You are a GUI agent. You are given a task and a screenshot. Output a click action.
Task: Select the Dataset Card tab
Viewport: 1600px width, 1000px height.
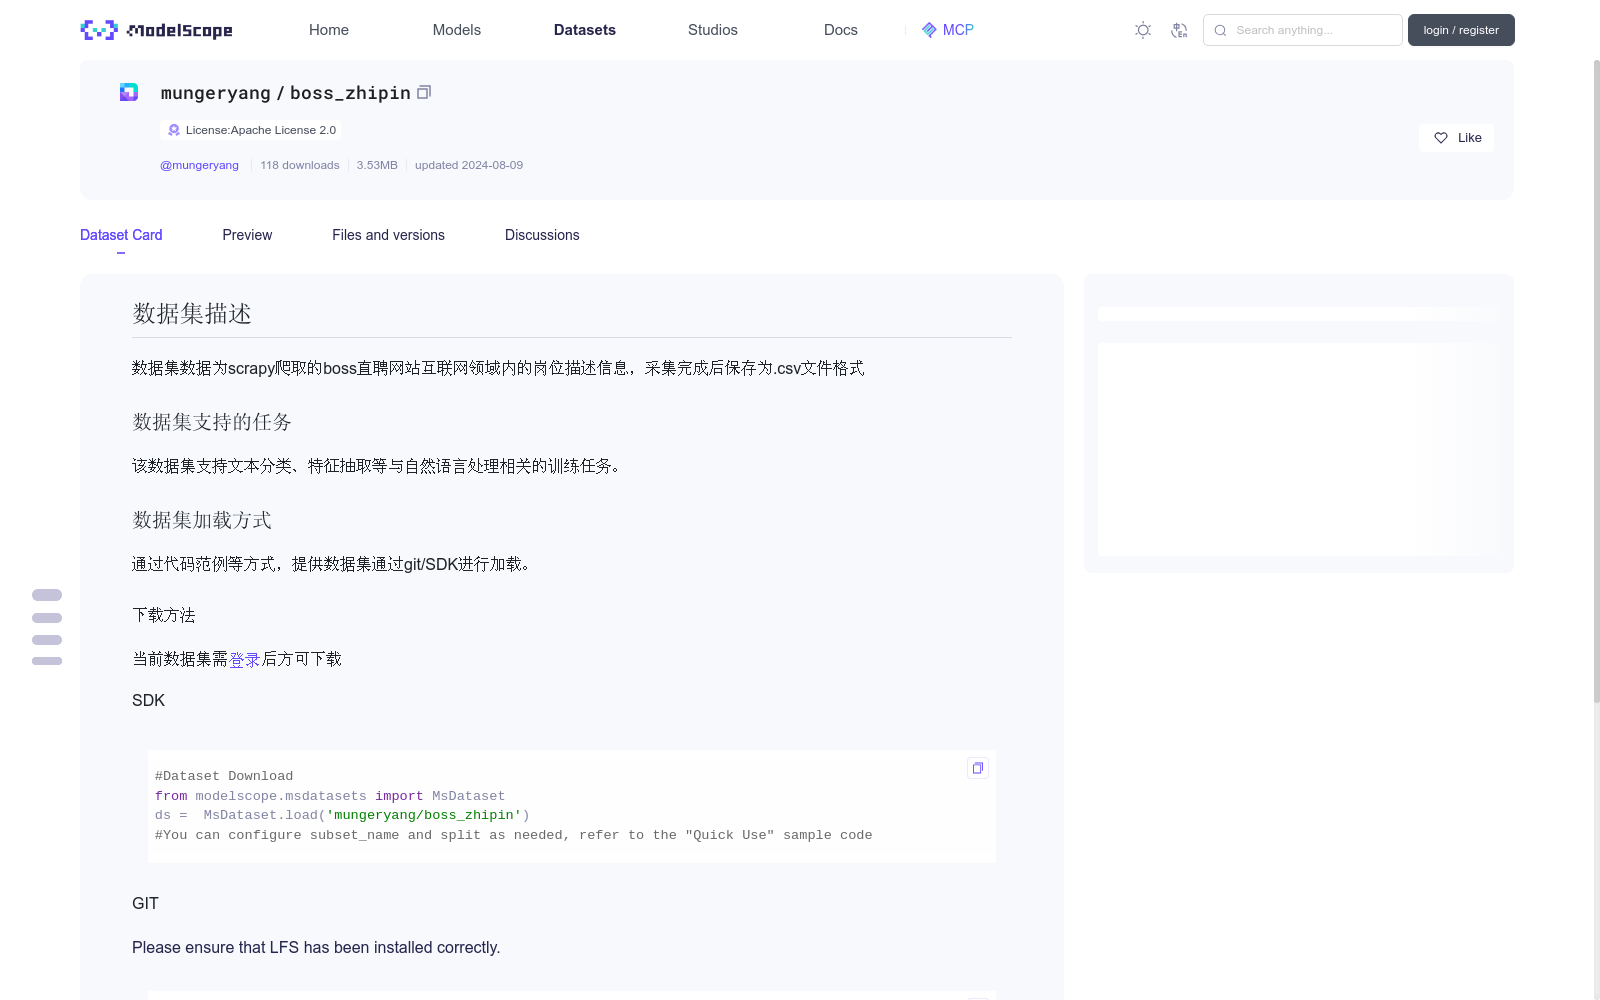point(121,235)
